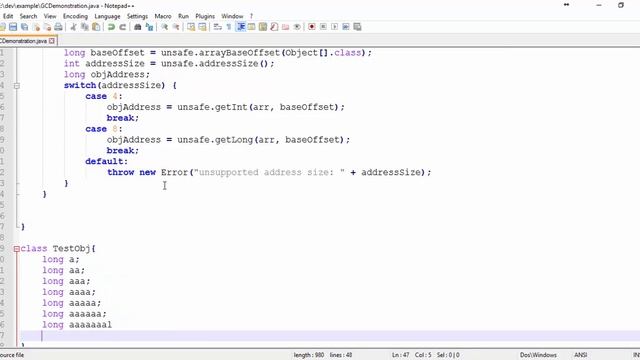Screen dimensions: 640x360
Task: Open Folder as Workspace toolbar icon
Action: 285,27
